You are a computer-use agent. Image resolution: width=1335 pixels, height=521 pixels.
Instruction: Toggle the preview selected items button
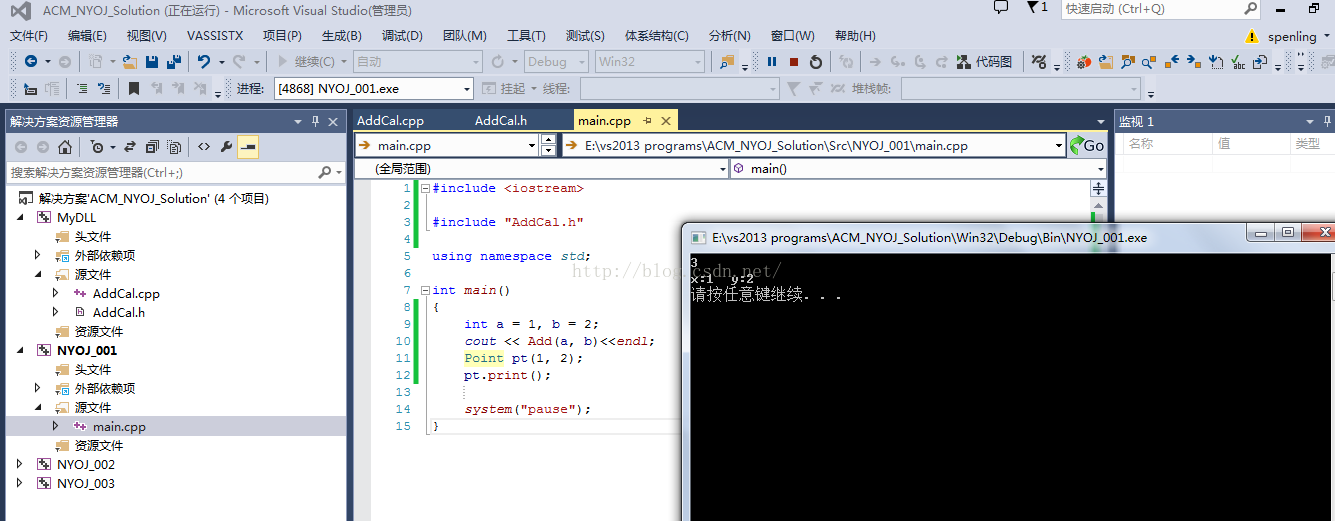(248, 147)
